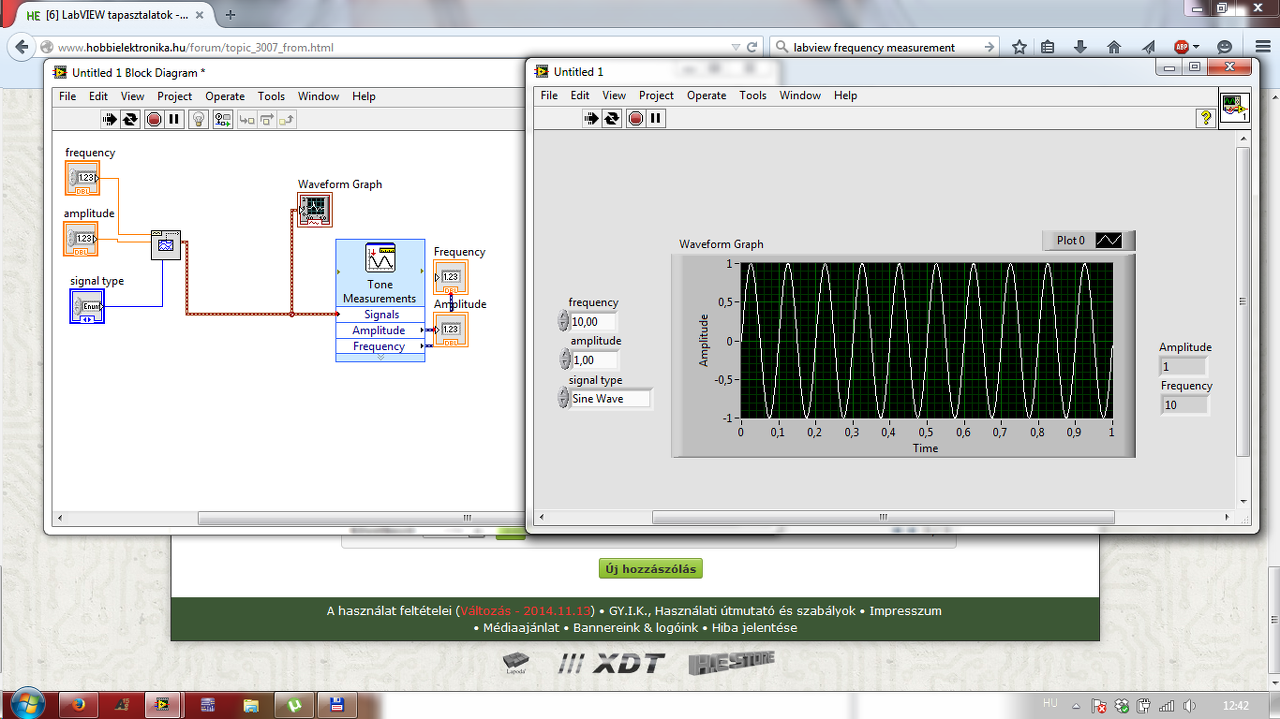
Task: Select Amplitude indicator terminal in diagram
Action: (451, 329)
